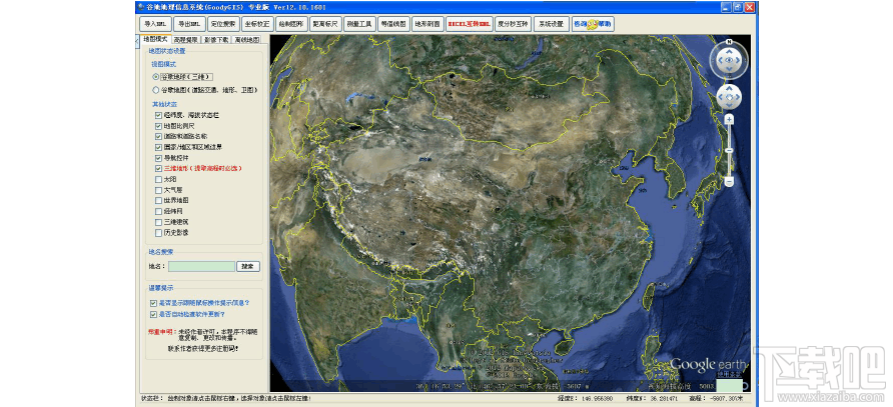Open the 坐标校正 tool
This screenshot has width=893, height=407.
point(257,24)
